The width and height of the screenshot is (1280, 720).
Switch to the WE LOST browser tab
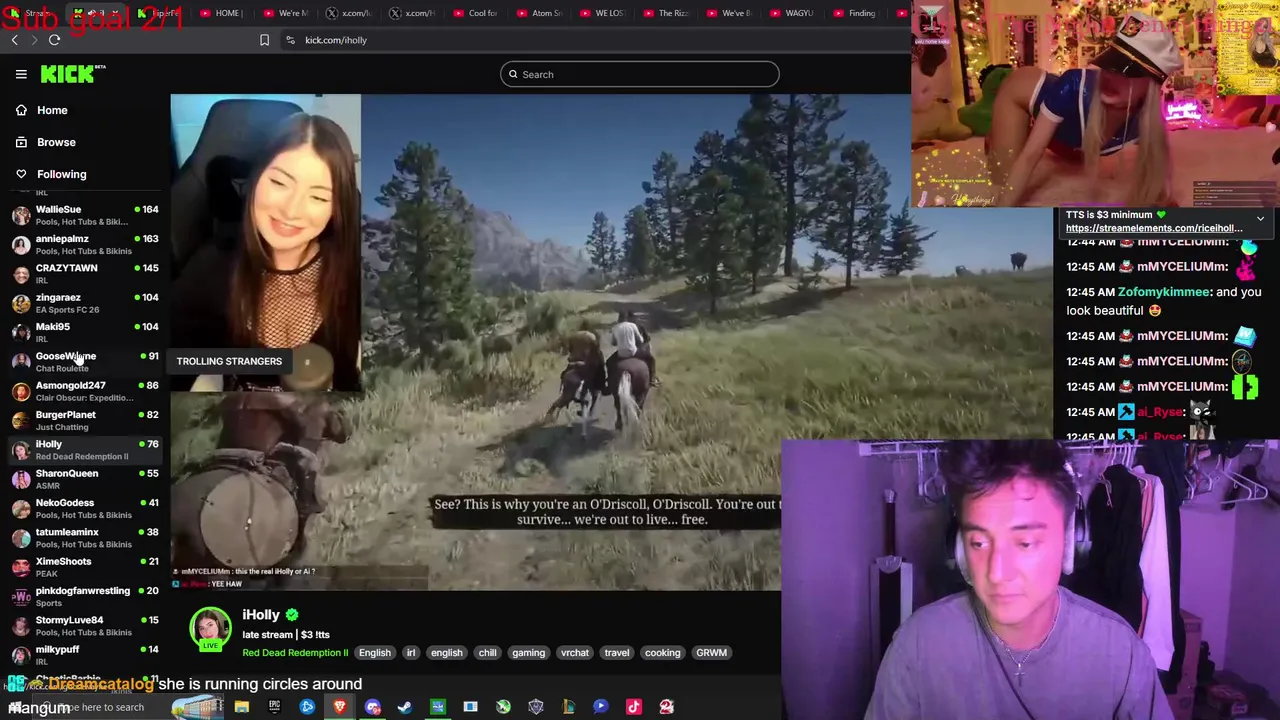coord(603,13)
